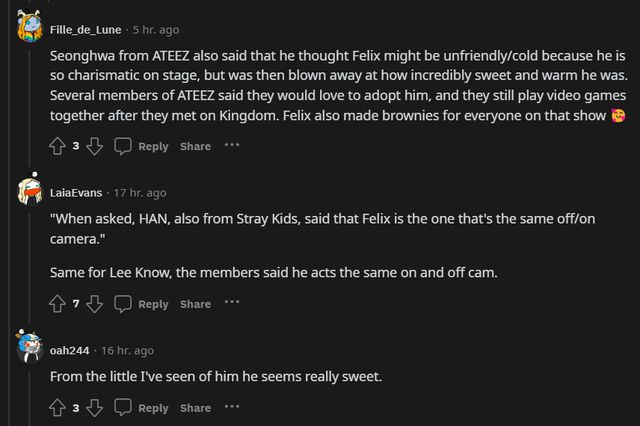Open Fille_de_Lune's user profile link
The width and height of the screenshot is (640, 426).
click(85, 29)
